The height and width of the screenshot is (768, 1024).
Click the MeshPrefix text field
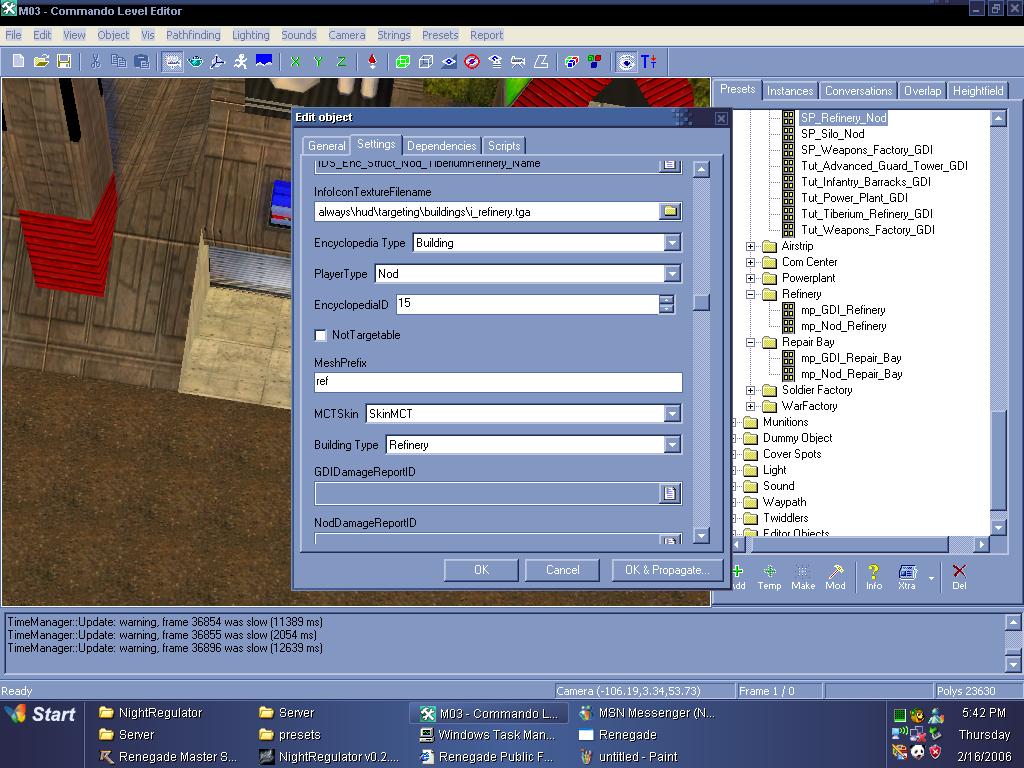pyautogui.click(x=498, y=382)
